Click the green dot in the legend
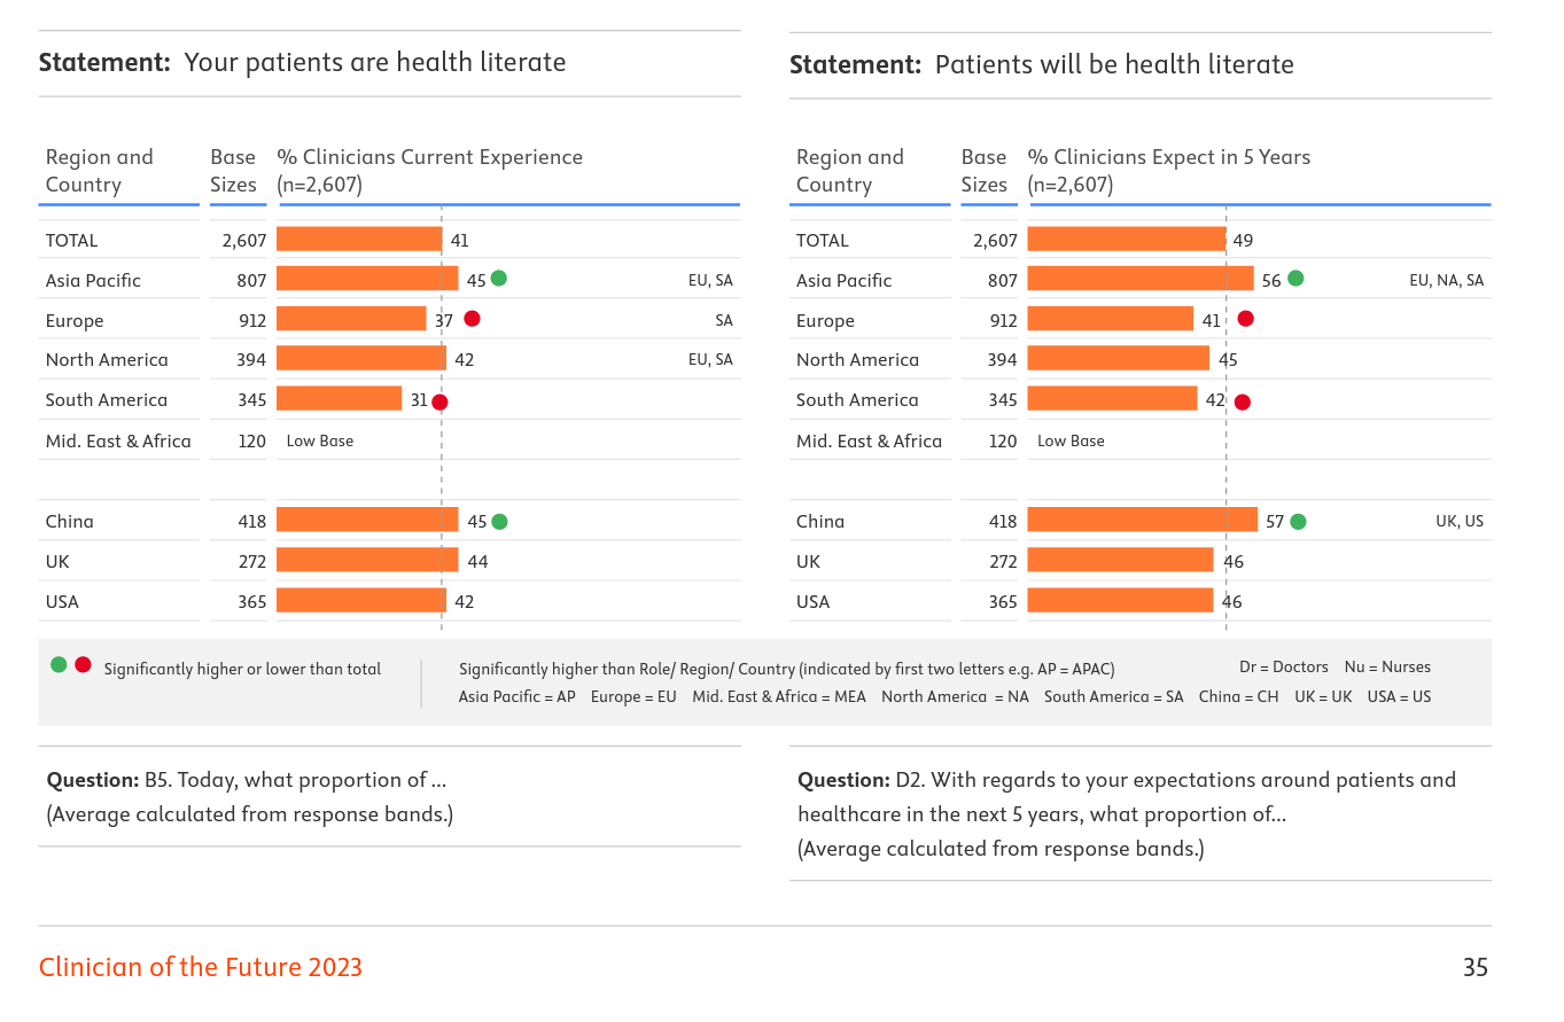1564x1022 pixels. pos(59,665)
